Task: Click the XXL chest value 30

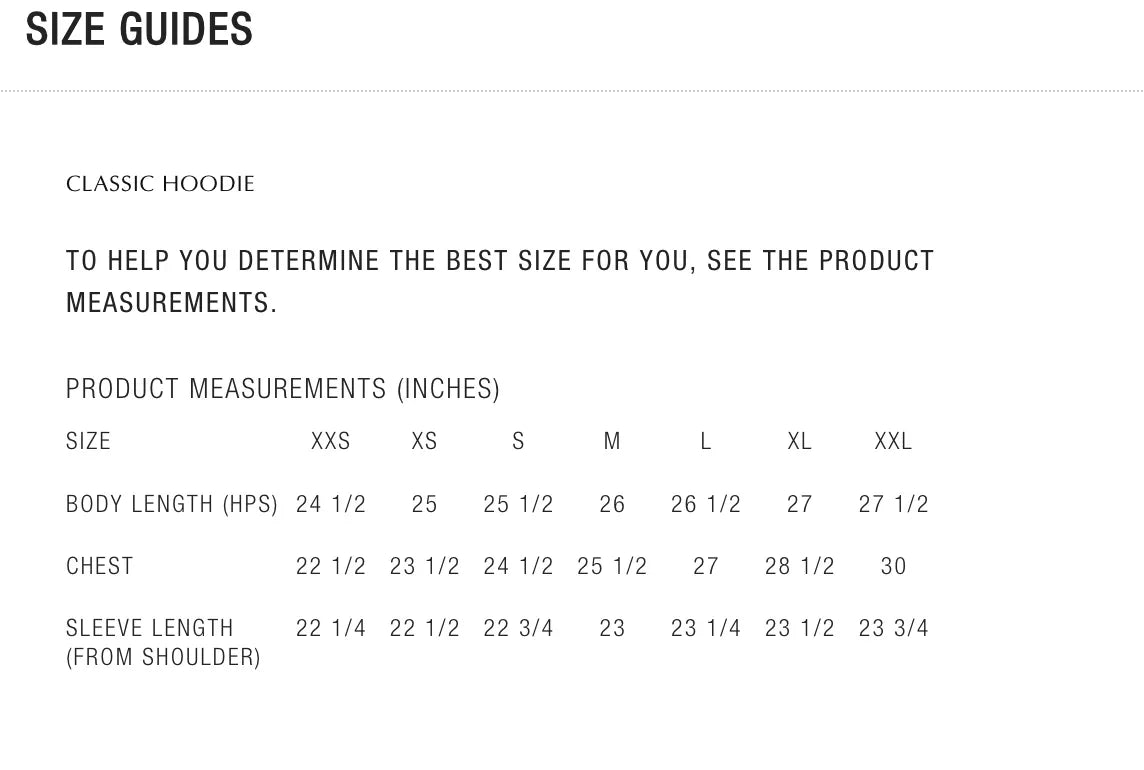Action: (894, 567)
